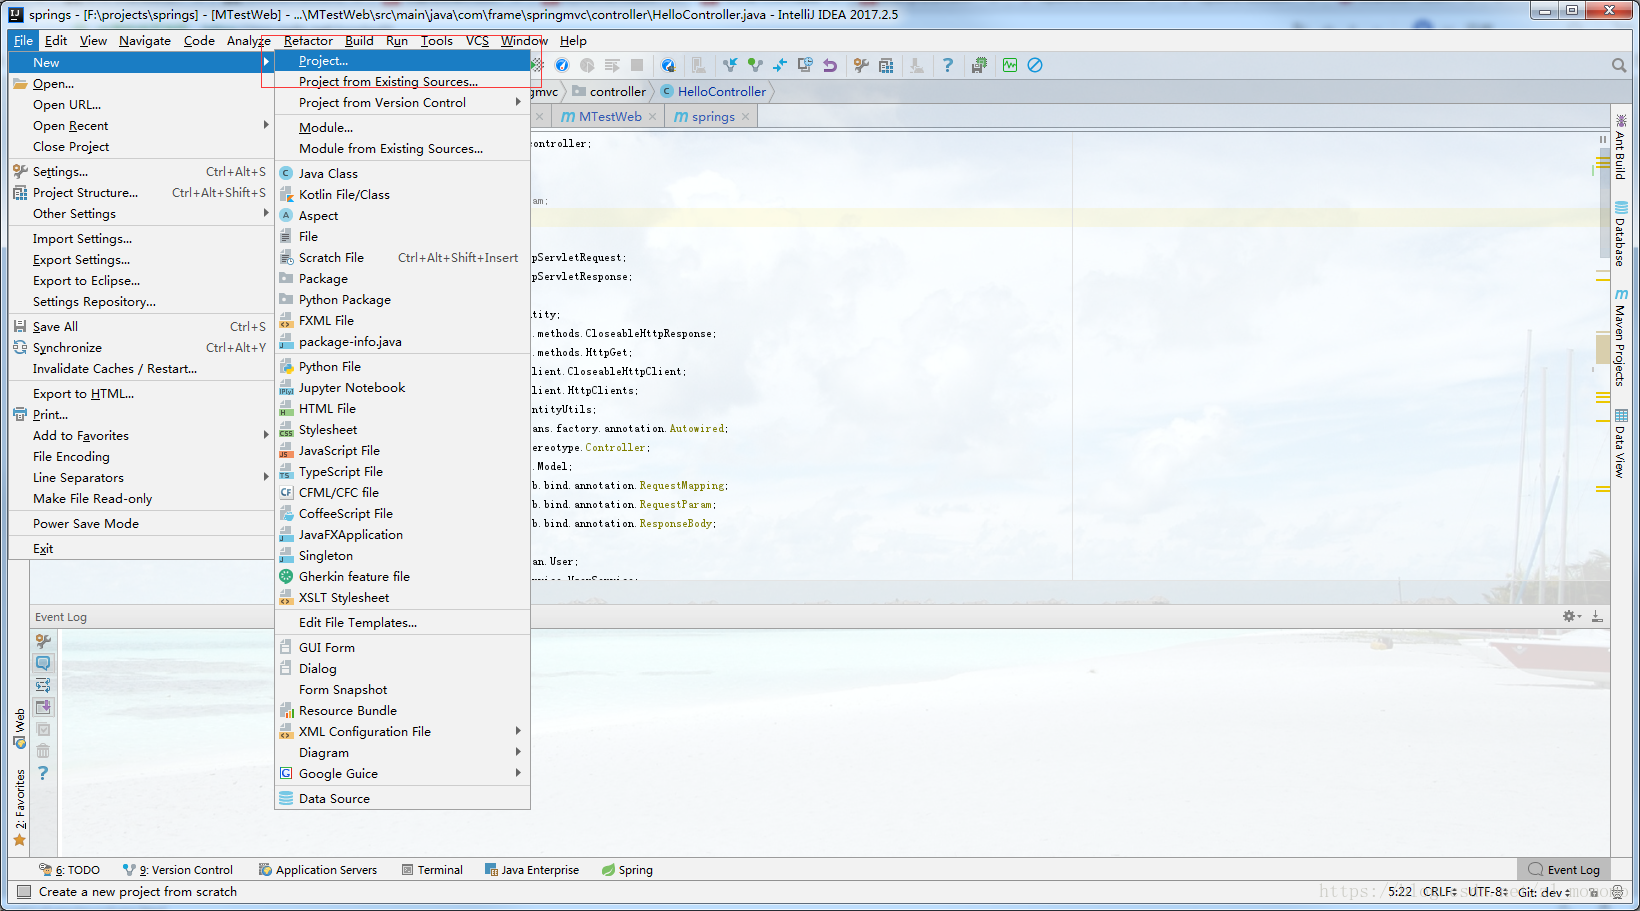Open the Navigate menu
Viewport: 1640px width, 911px height.
point(145,41)
